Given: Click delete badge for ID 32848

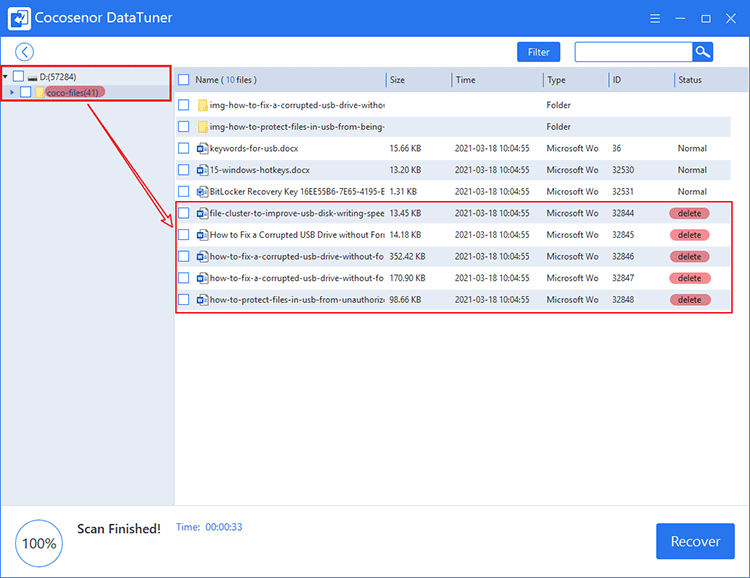Looking at the screenshot, I should click(x=689, y=300).
